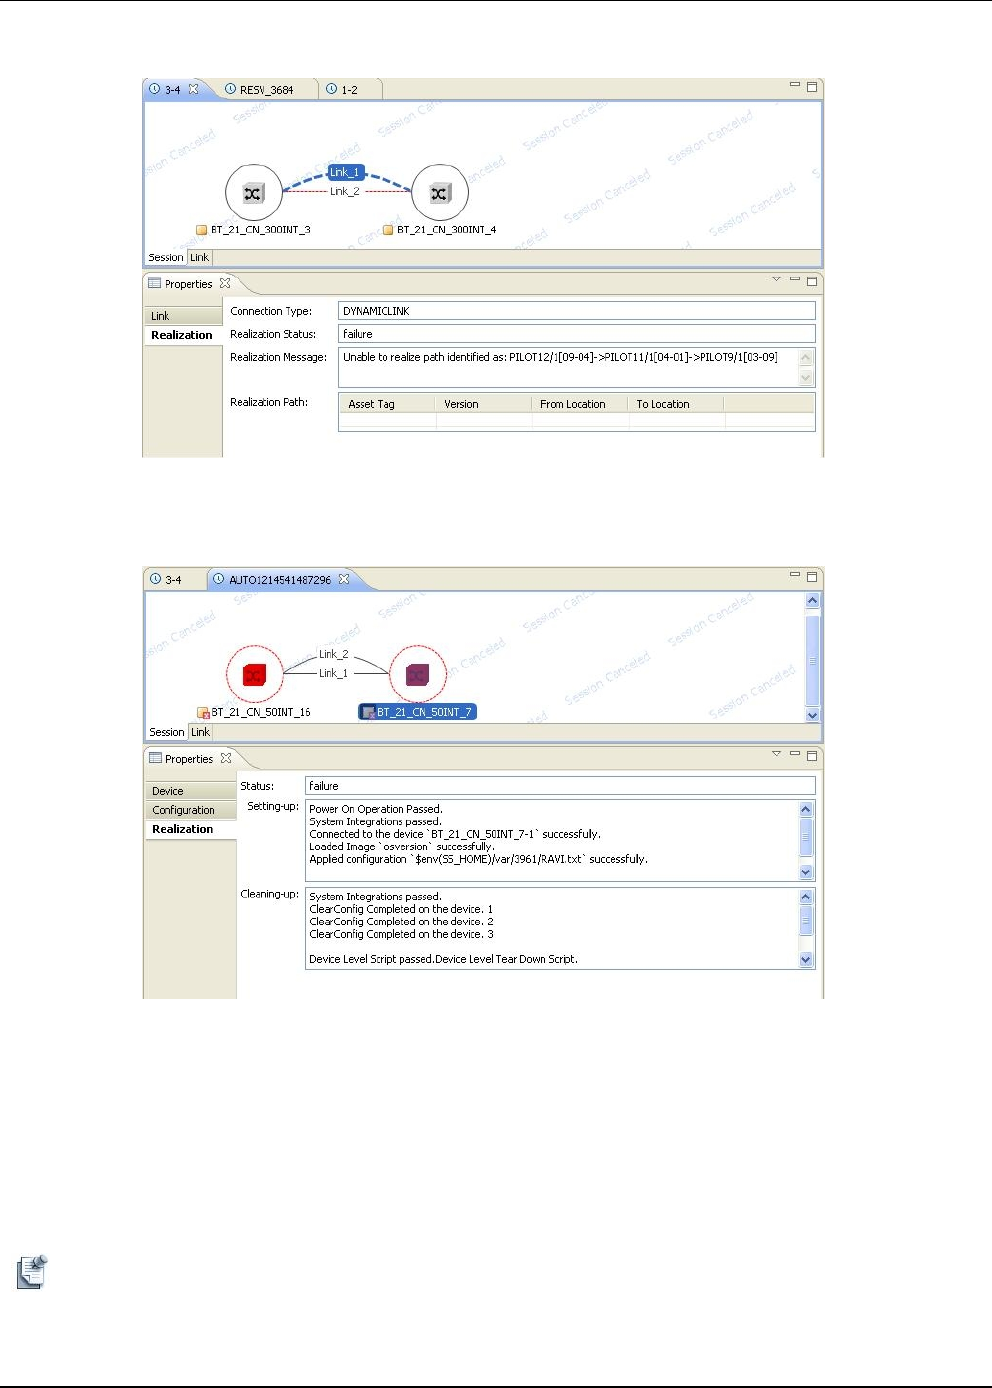Click the BT_21_CN_50INT_7 highlighted label

(x=417, y=712)
